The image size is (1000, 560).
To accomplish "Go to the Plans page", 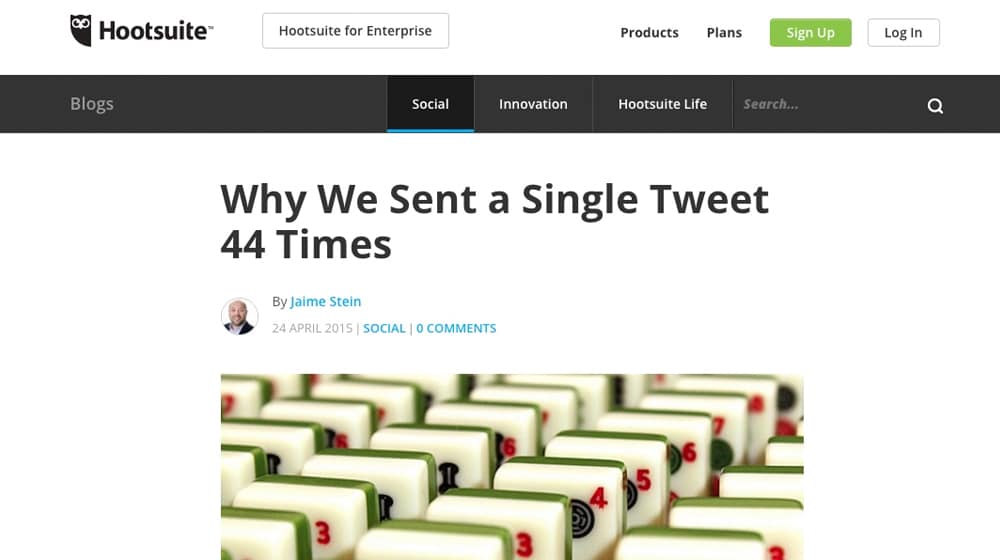I will (724, 32).
